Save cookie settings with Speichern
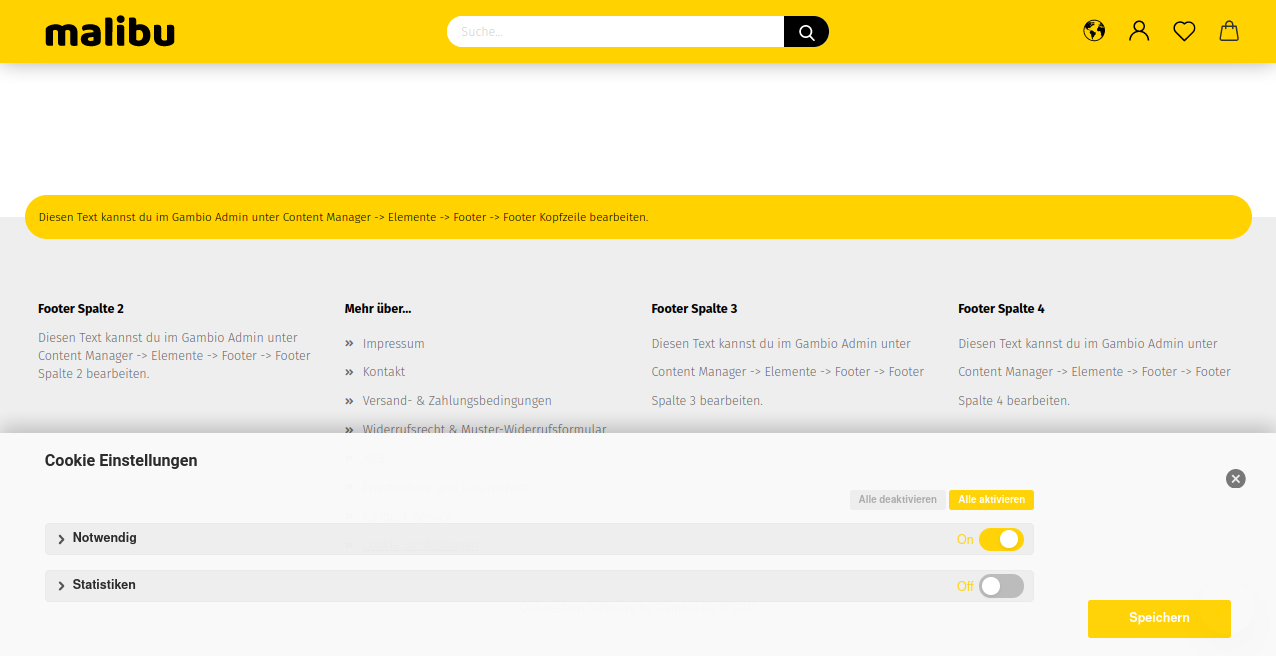The image size is (1276, 656). [1159, 618]
